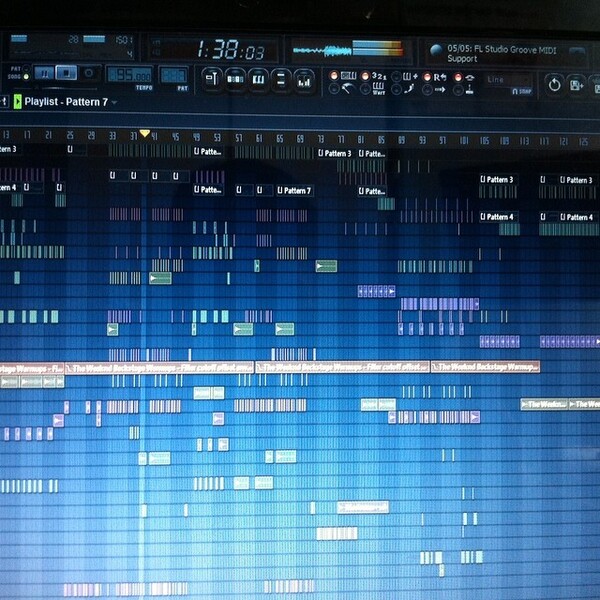600x600 pixels.
Task: Click the oscilloscope waveform display
Action: (322, 51)
